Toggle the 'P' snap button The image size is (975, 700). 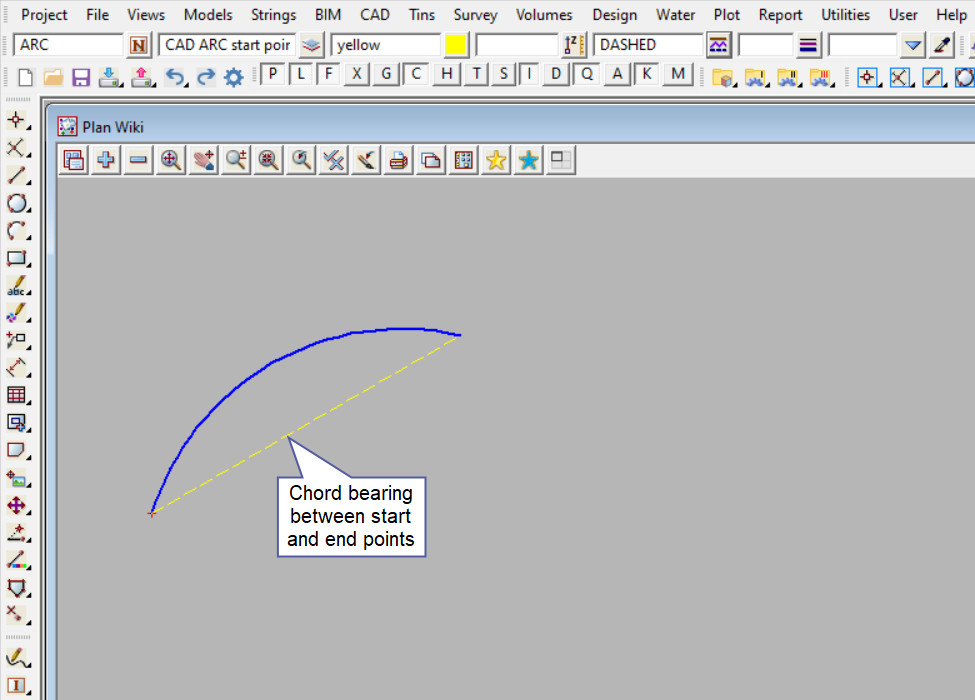pos(273,74)
